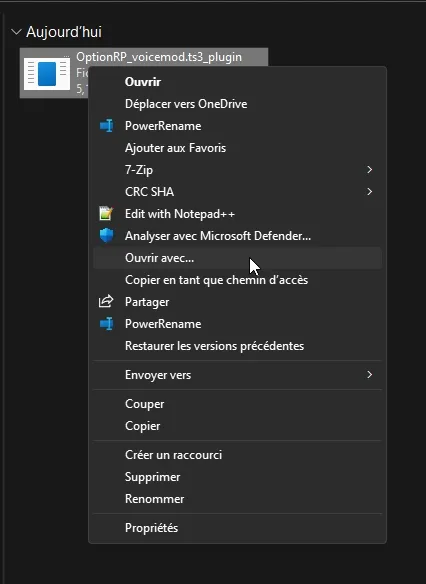Choose Créer un raccourci
The image size is (426, 584).
point(237,455)
